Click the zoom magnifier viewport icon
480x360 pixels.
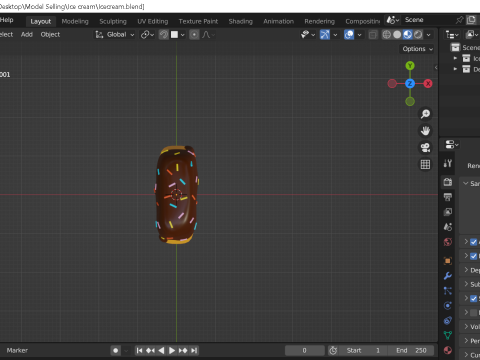tap(425, 114)
